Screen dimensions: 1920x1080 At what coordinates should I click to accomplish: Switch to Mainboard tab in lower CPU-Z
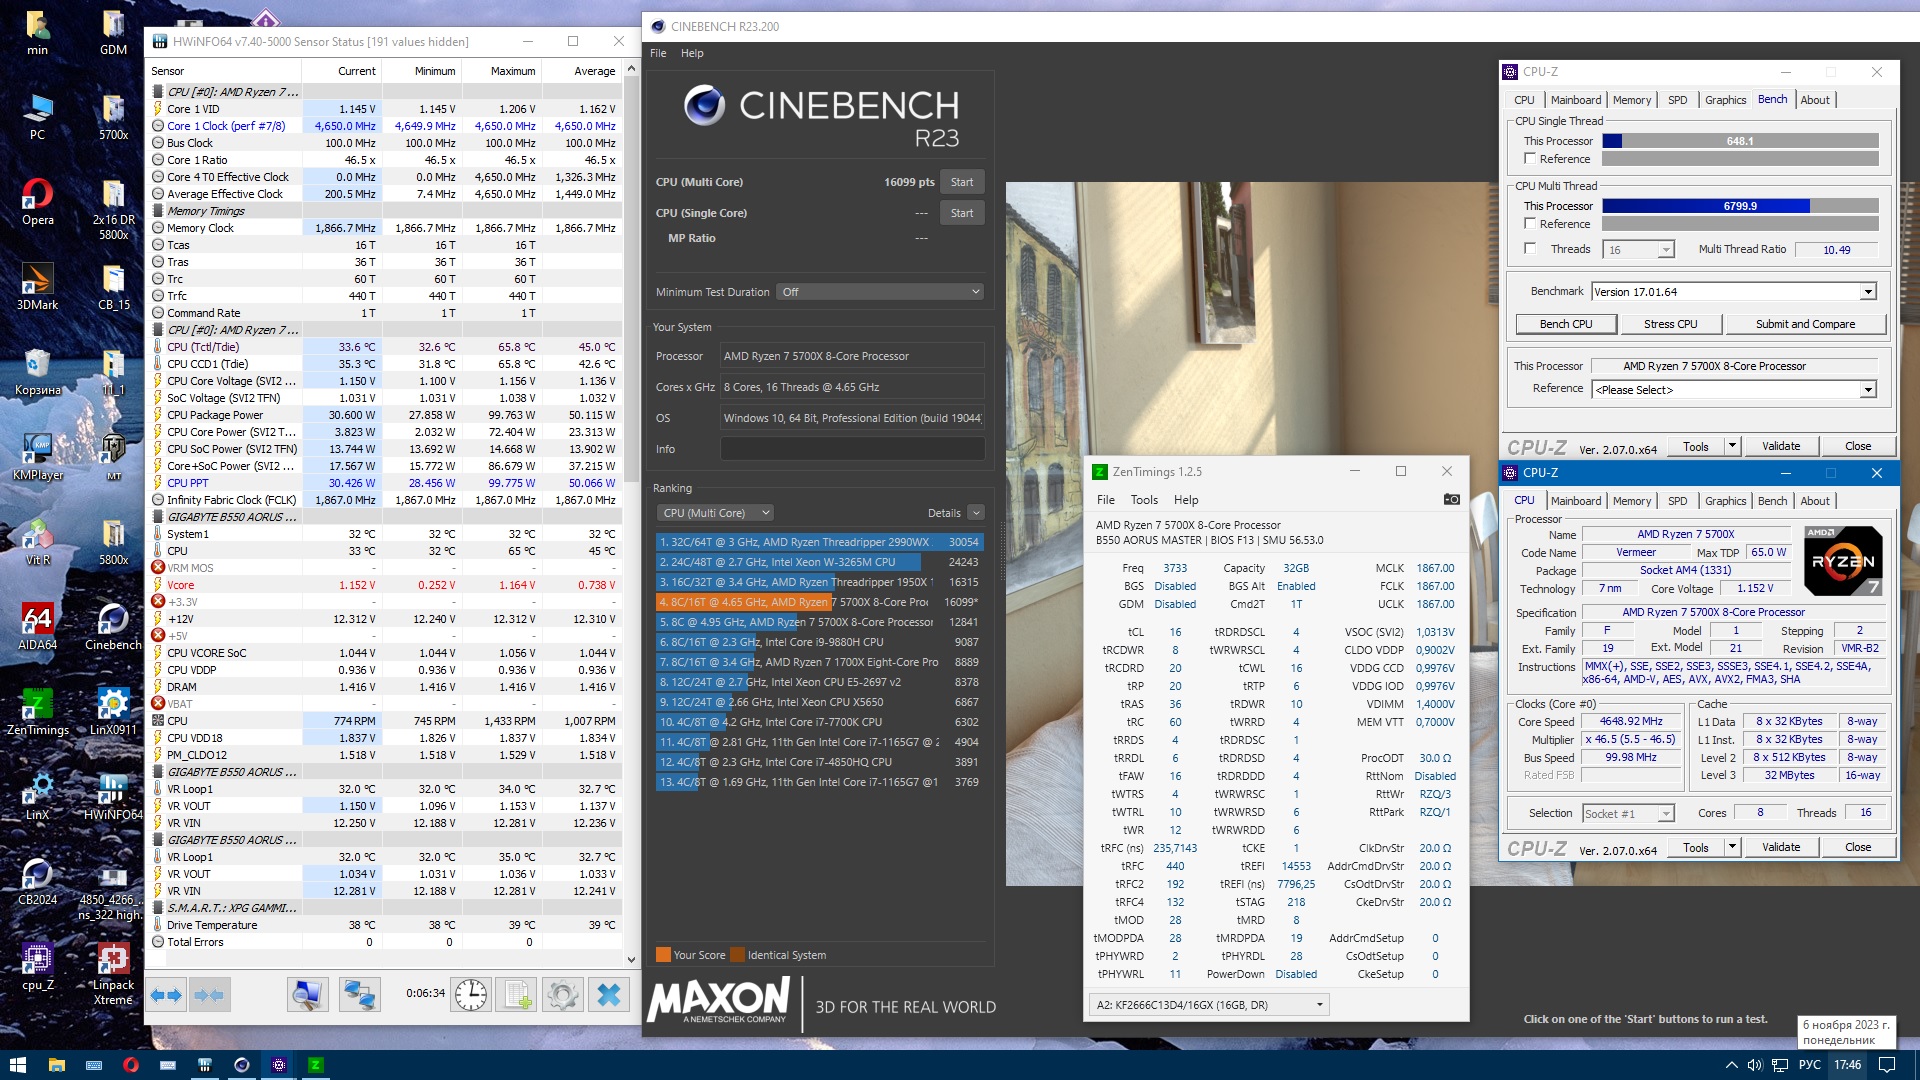[x=1575, y=501]
